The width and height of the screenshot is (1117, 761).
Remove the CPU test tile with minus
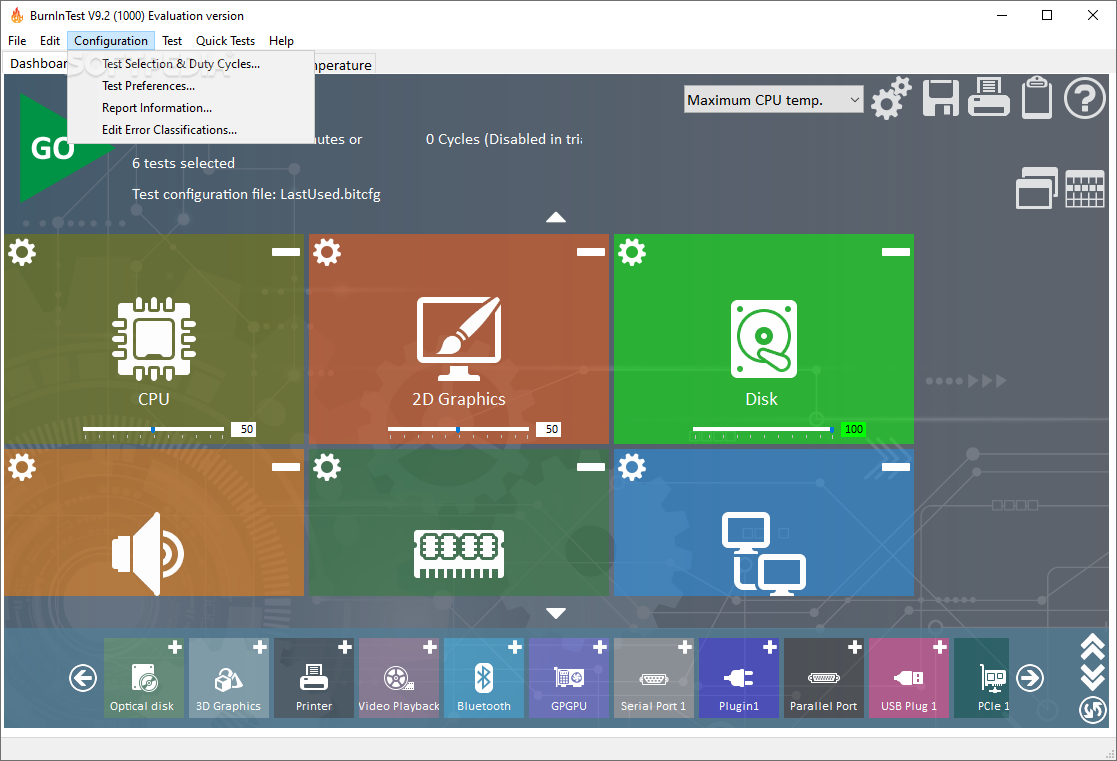[286, 252]
